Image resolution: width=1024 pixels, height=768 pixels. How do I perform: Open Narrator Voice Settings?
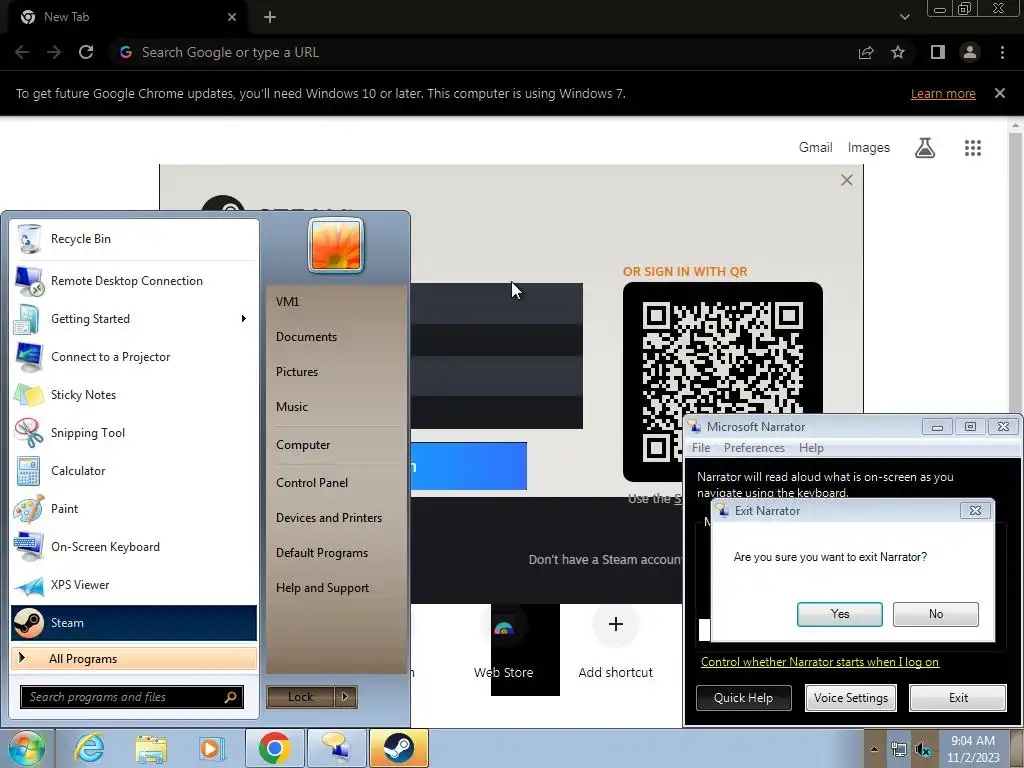pos(851,697)
